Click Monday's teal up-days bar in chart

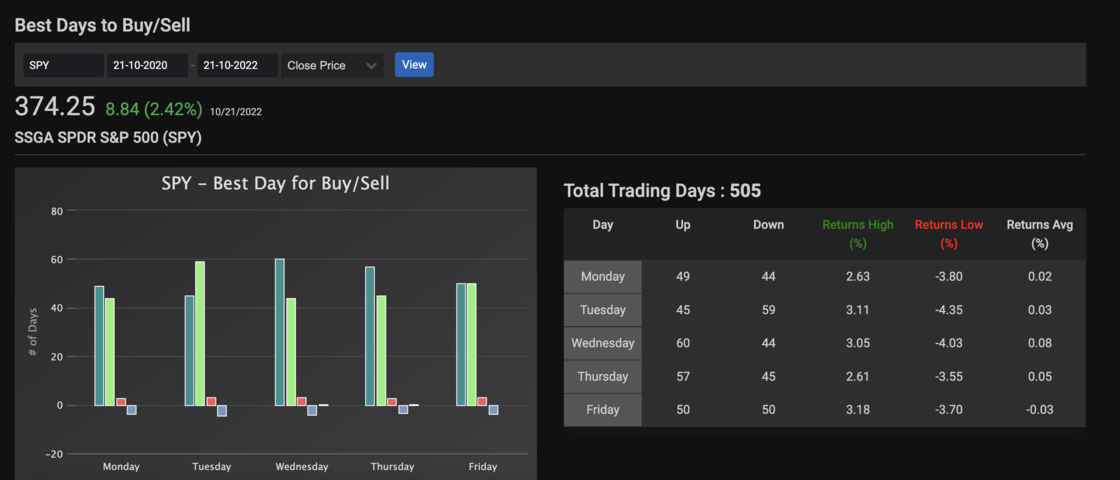99,346
